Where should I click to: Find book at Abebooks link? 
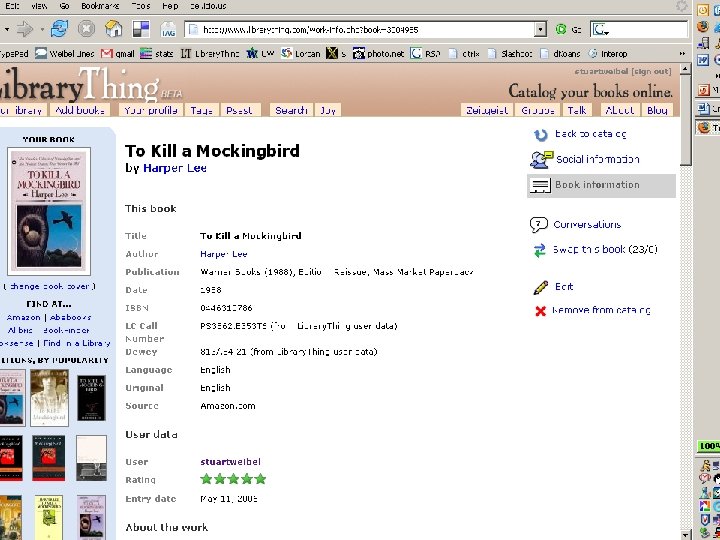click(71, 317)
